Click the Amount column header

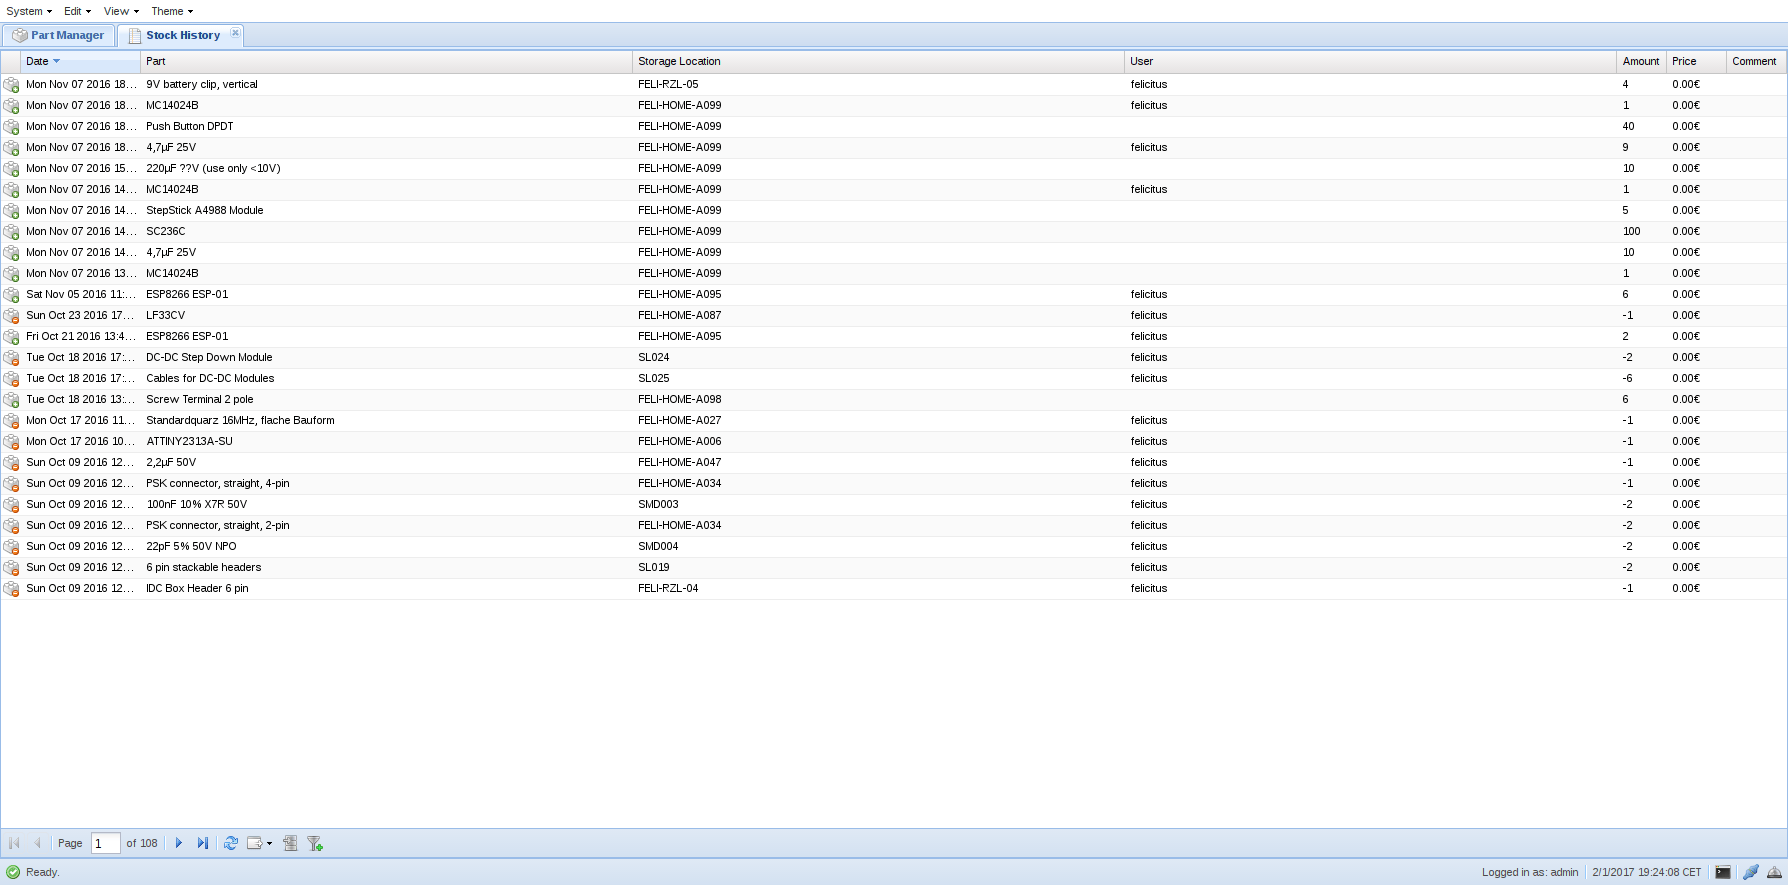(x=1640, y=61)
